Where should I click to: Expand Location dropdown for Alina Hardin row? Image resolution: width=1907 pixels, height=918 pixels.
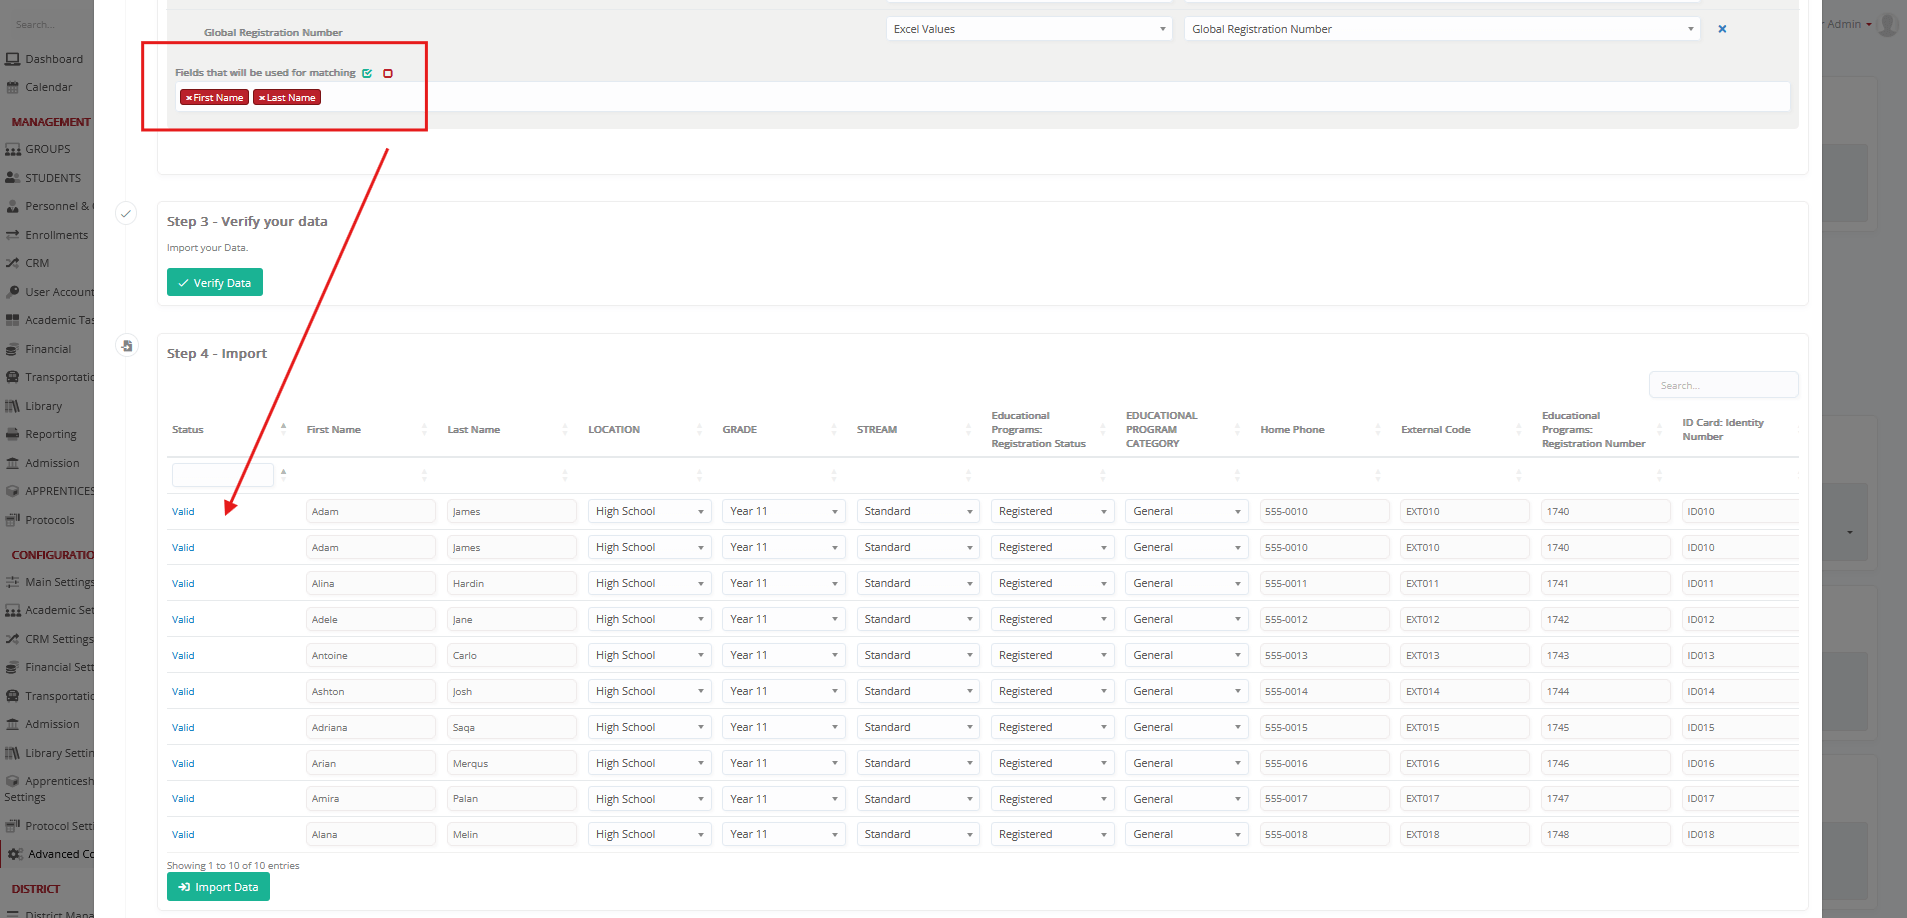click(x=649, y=583)
